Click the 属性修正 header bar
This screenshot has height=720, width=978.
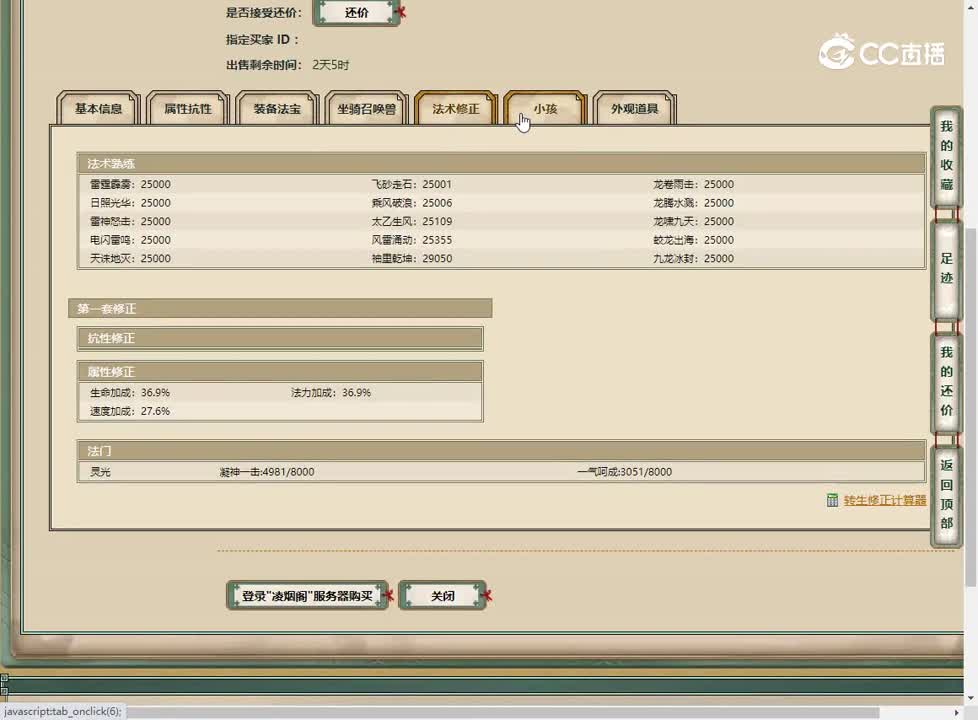[280, 372]
